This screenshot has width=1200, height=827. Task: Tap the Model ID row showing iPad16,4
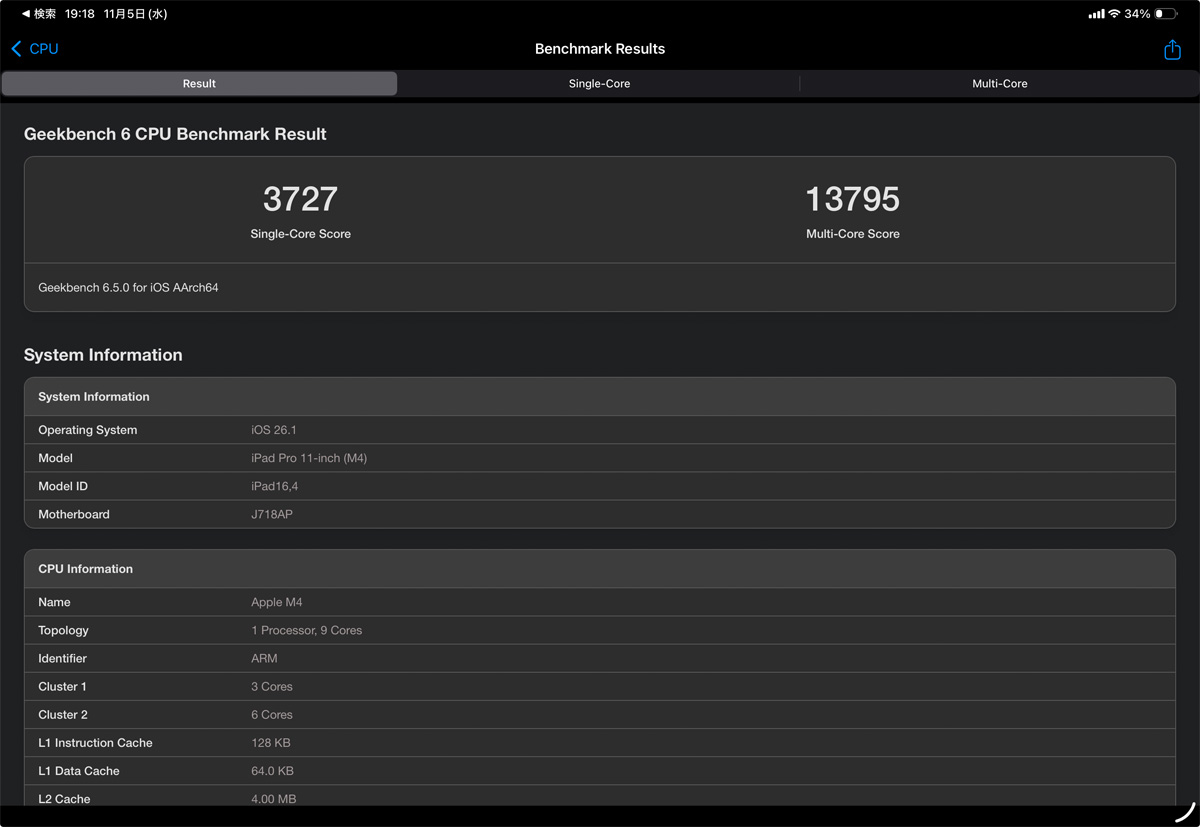[599, 486]
